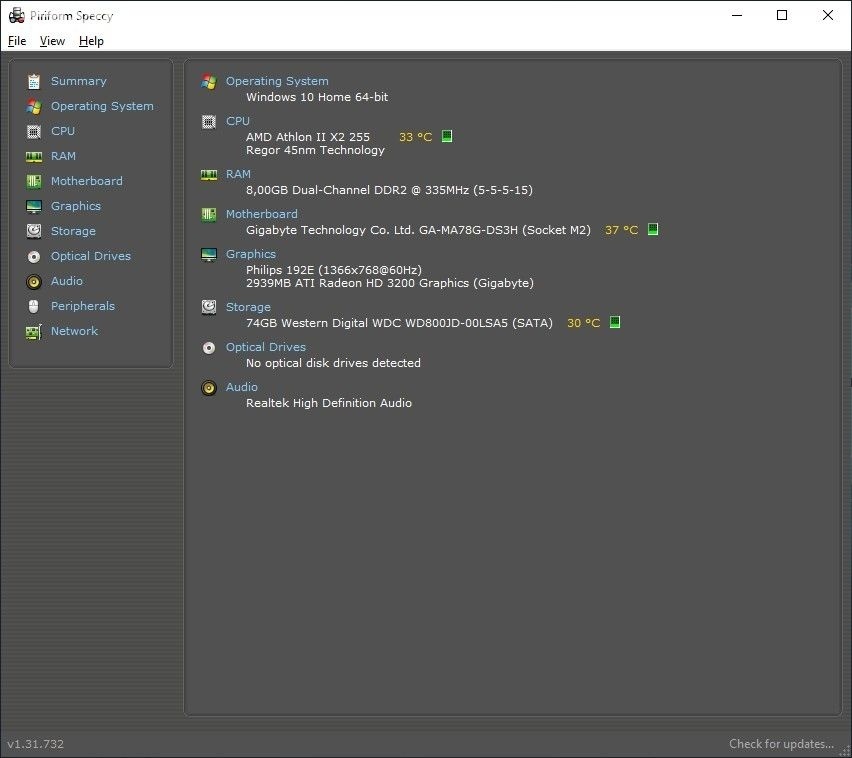This screenshot has width=852, height=758.
Task: Click the Storage disk icon in sidebar
Action: [x=34, y=231]
